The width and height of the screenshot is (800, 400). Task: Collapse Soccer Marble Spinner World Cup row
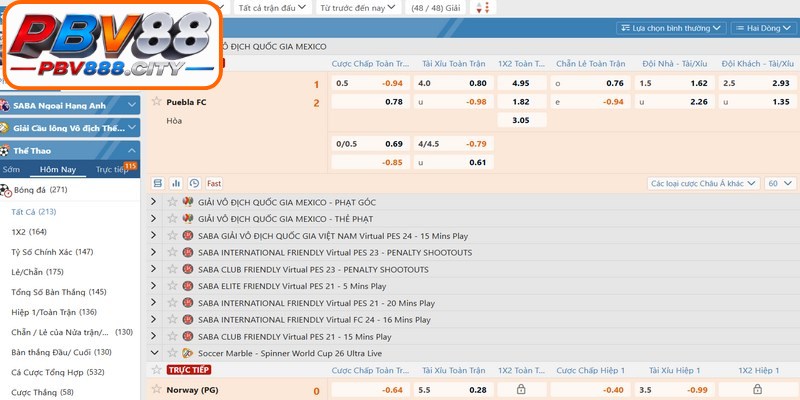pyautogui.click(x=154, y=353)
